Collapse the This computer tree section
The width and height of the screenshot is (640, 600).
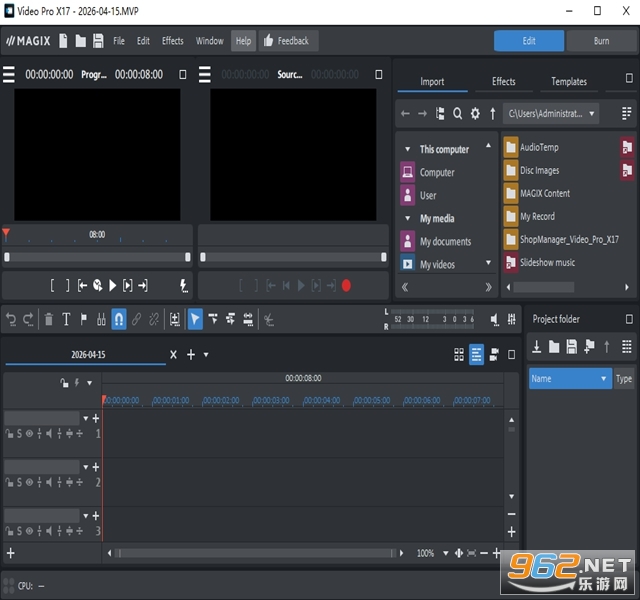(x=407, y=149)
